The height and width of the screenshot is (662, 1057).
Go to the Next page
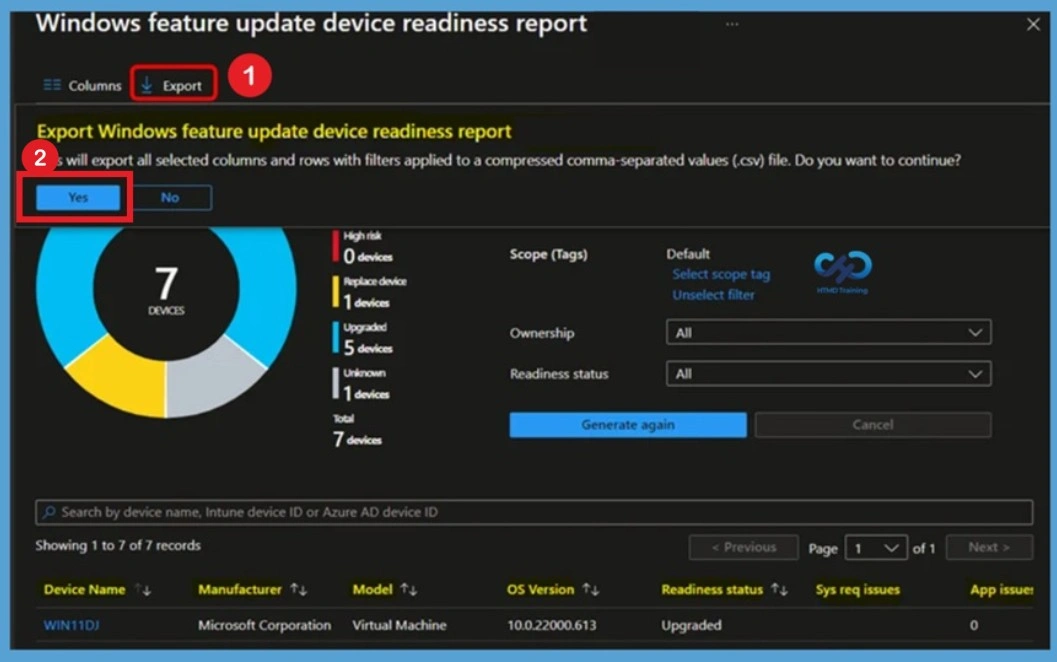click(989, 547)
